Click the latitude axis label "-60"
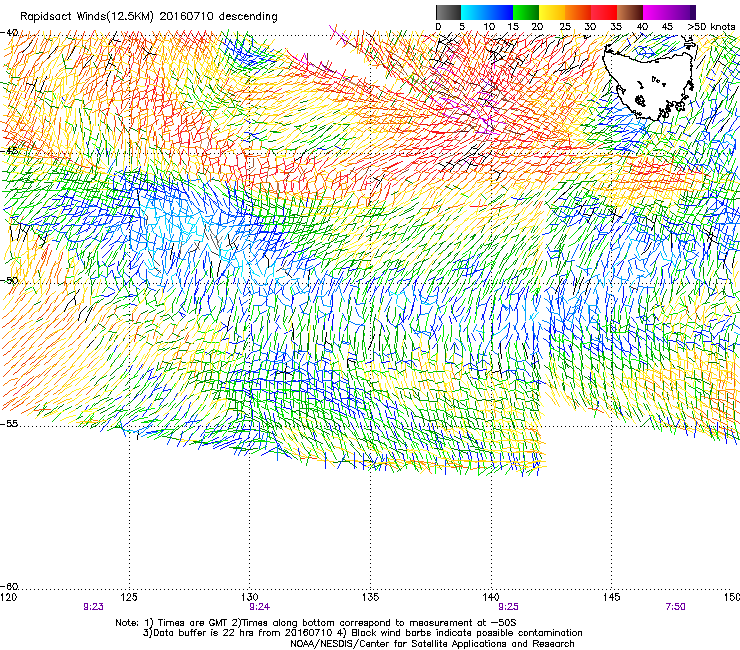The height and width of the screenshot is (650, 740). tap(9, 586)
